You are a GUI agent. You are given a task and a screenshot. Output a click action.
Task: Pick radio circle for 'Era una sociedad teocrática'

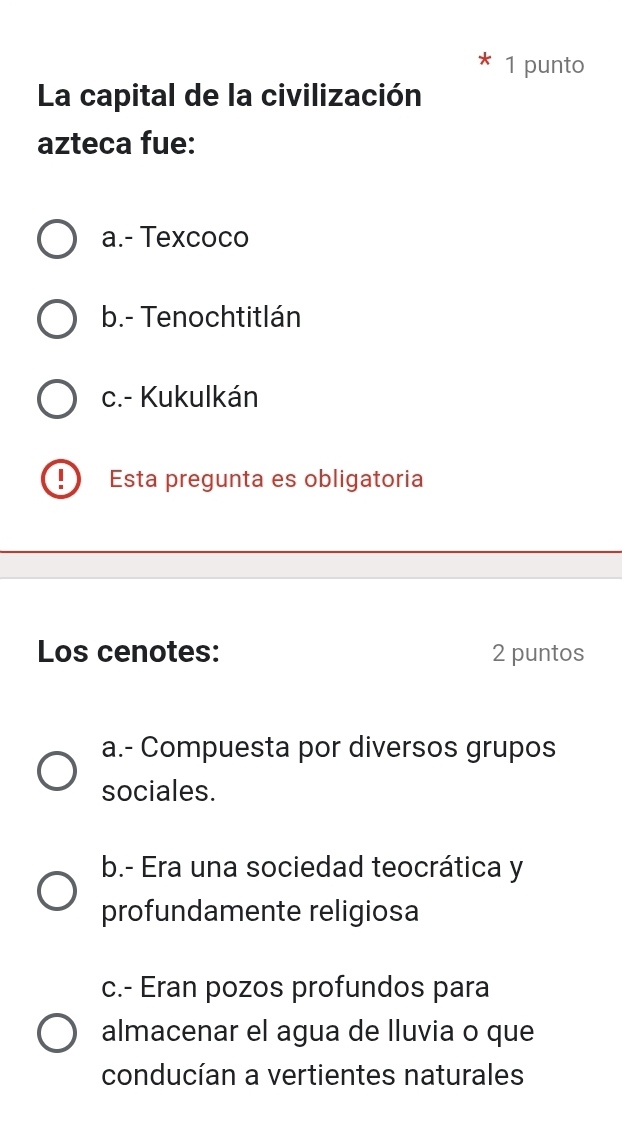pos(56,891)
